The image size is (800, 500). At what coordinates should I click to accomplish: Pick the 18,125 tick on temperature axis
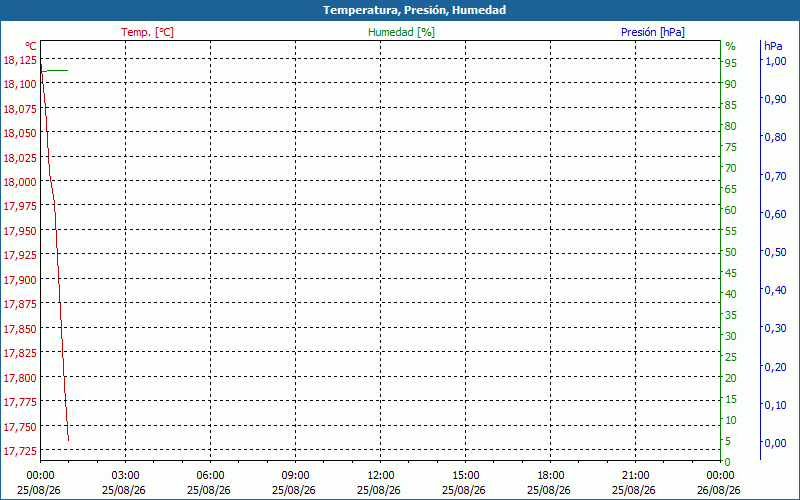(20, 60)
